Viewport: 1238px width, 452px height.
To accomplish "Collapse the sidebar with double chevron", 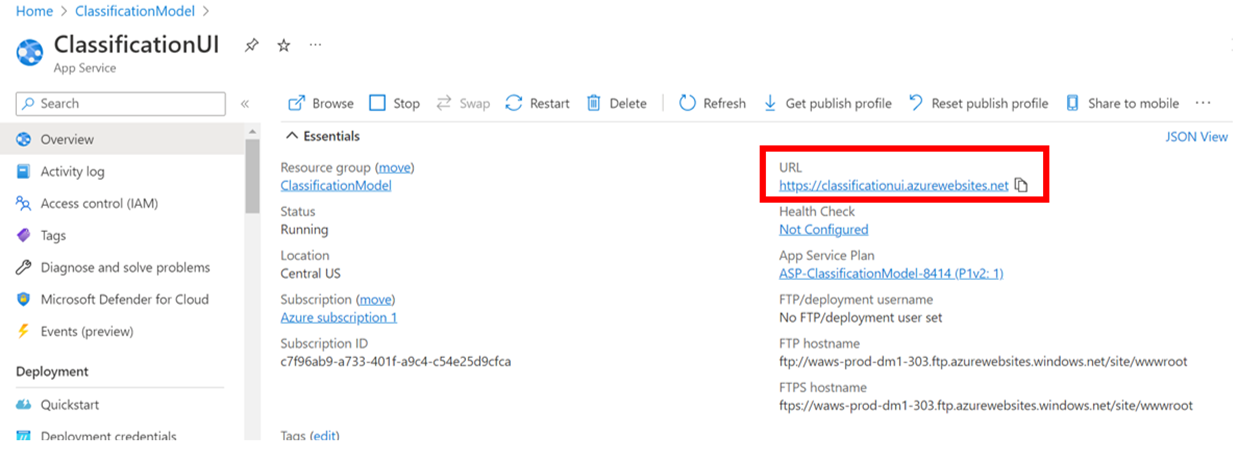I will [245, 104].
